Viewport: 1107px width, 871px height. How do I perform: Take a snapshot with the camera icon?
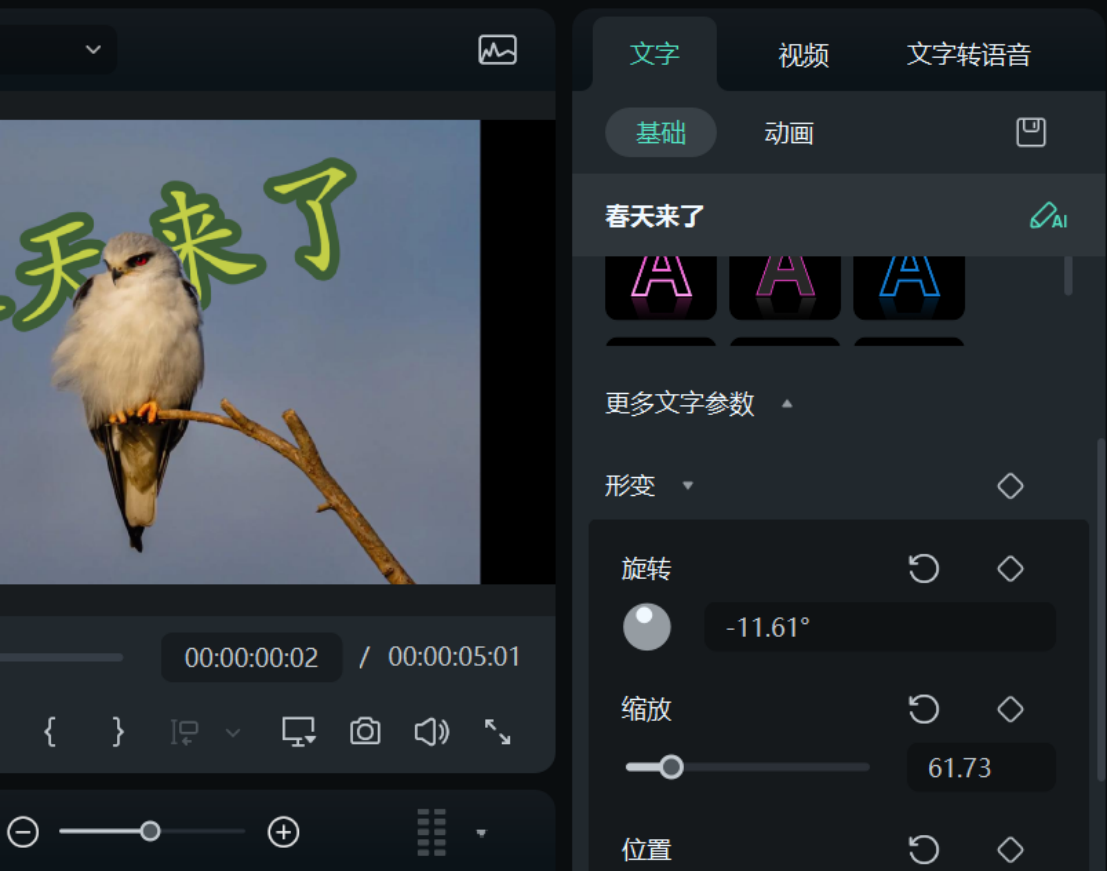click(x=364, y=731)
